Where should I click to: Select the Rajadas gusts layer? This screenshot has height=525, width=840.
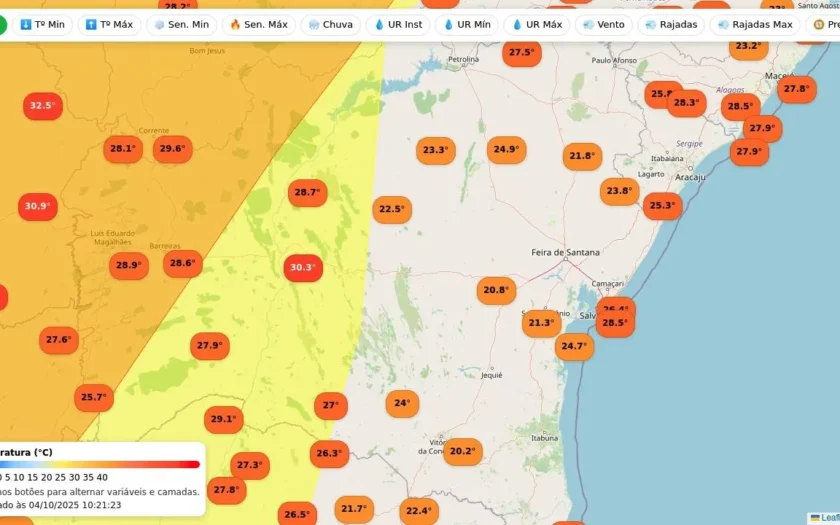point(671,25)
